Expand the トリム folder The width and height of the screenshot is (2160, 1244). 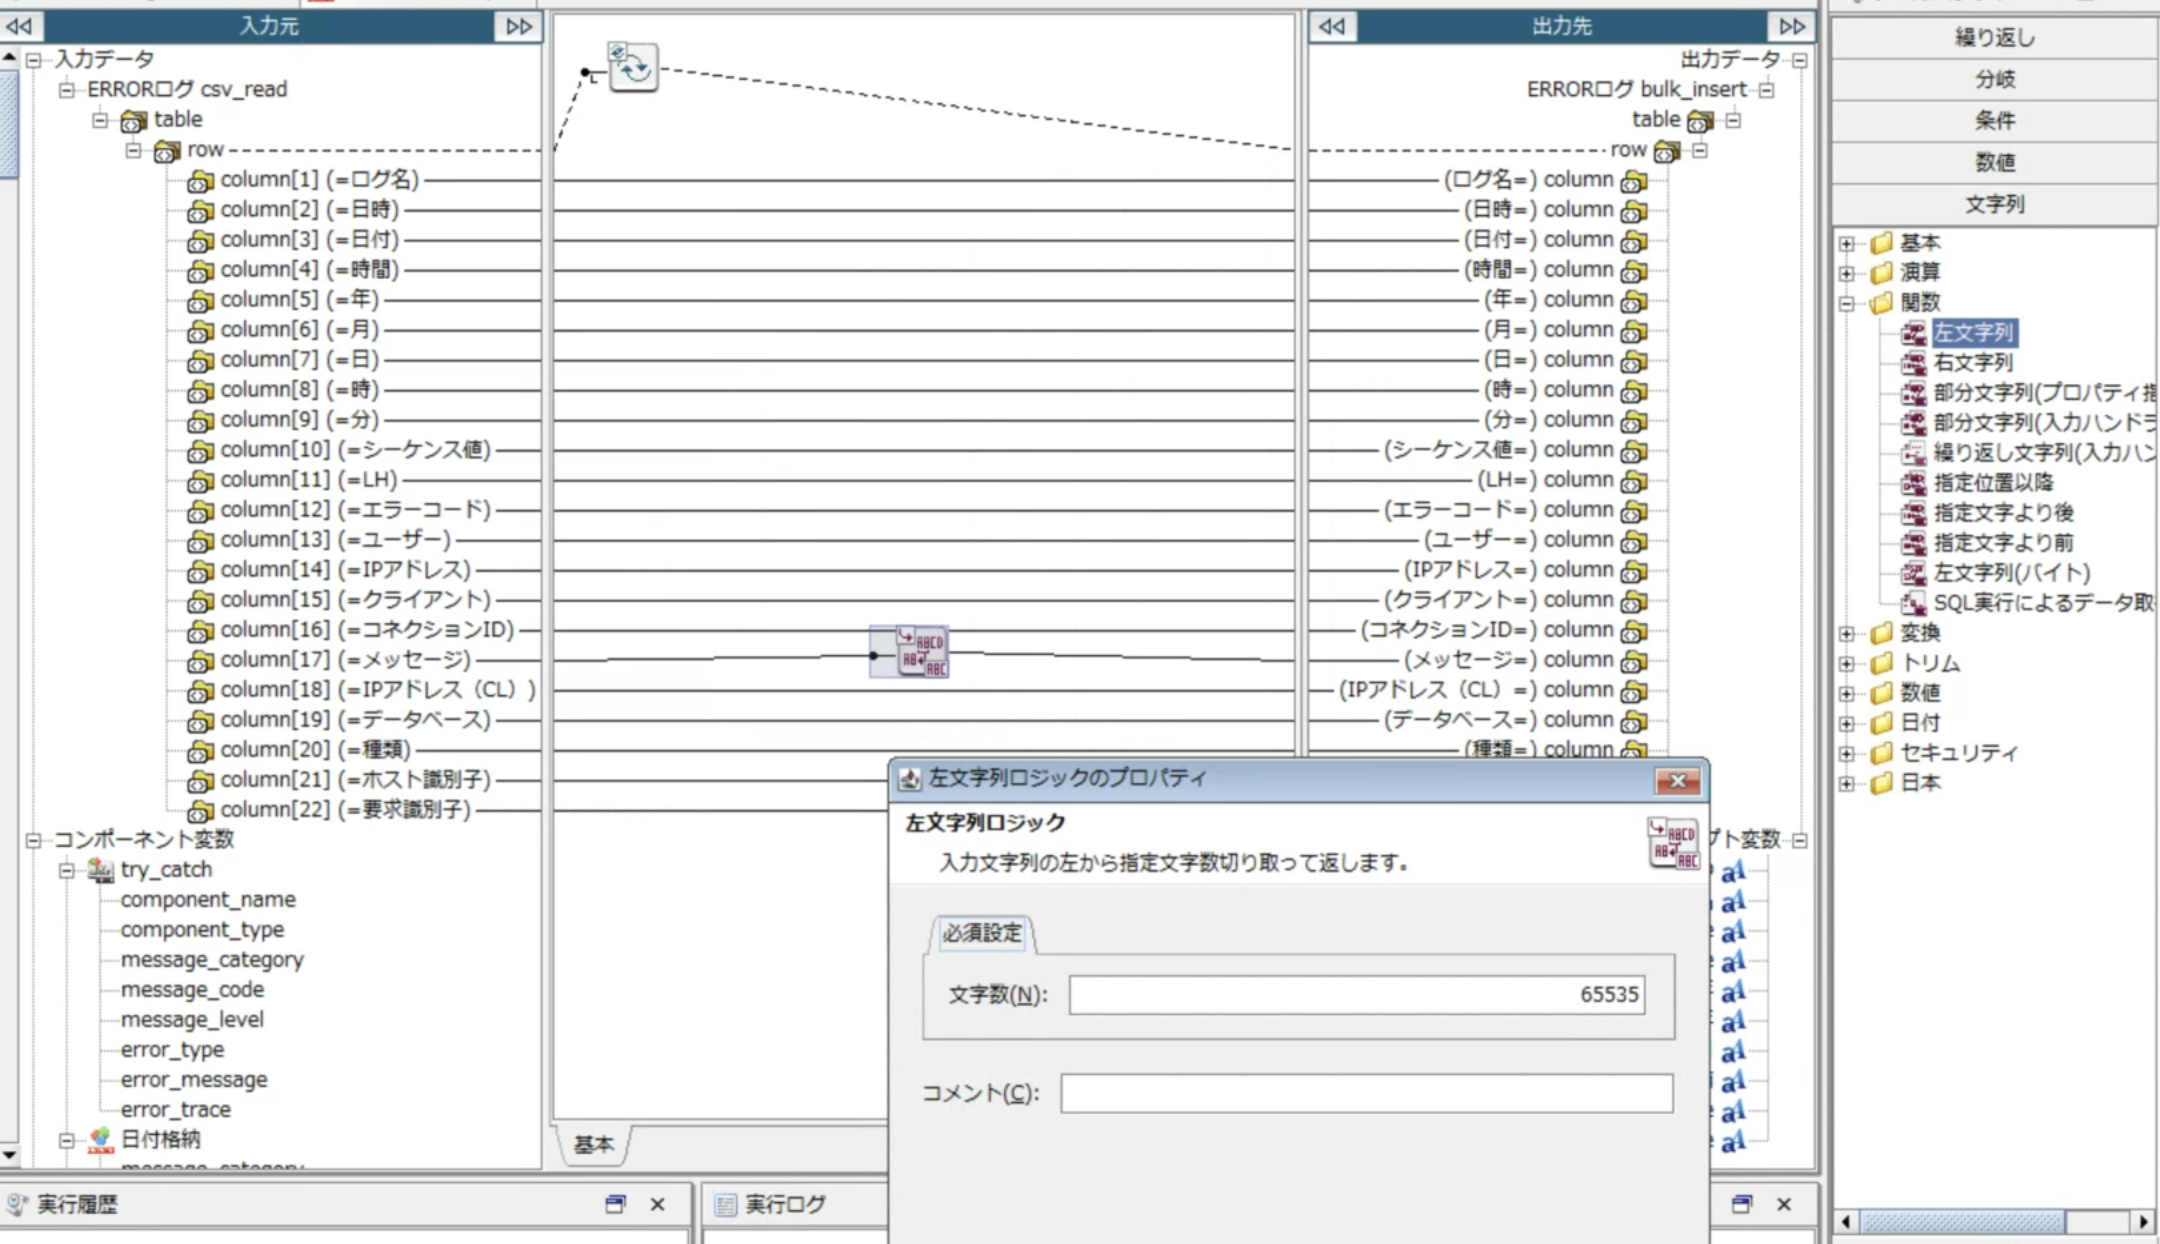[x=1847, y=663]
